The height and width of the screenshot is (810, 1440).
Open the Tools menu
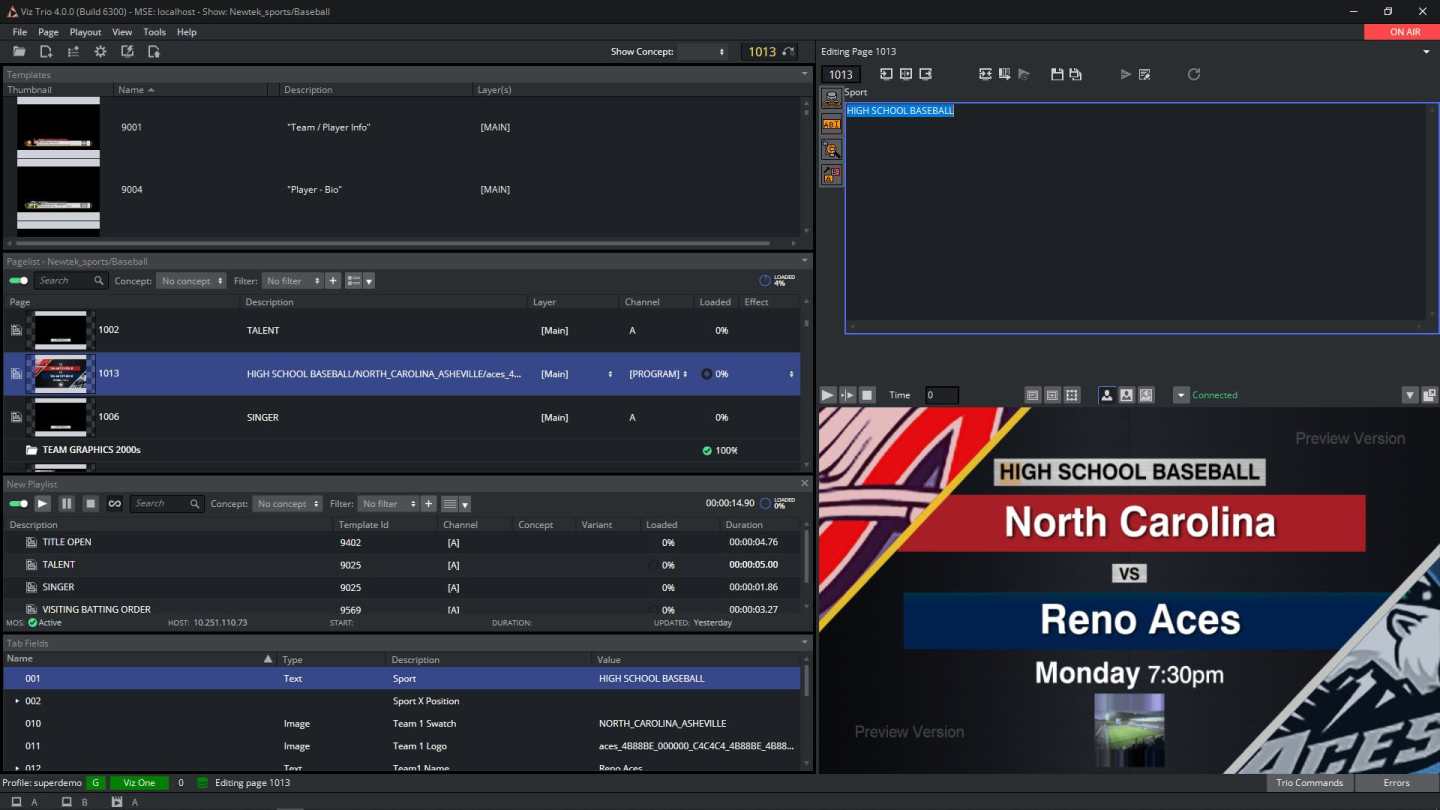pos(154,32)
